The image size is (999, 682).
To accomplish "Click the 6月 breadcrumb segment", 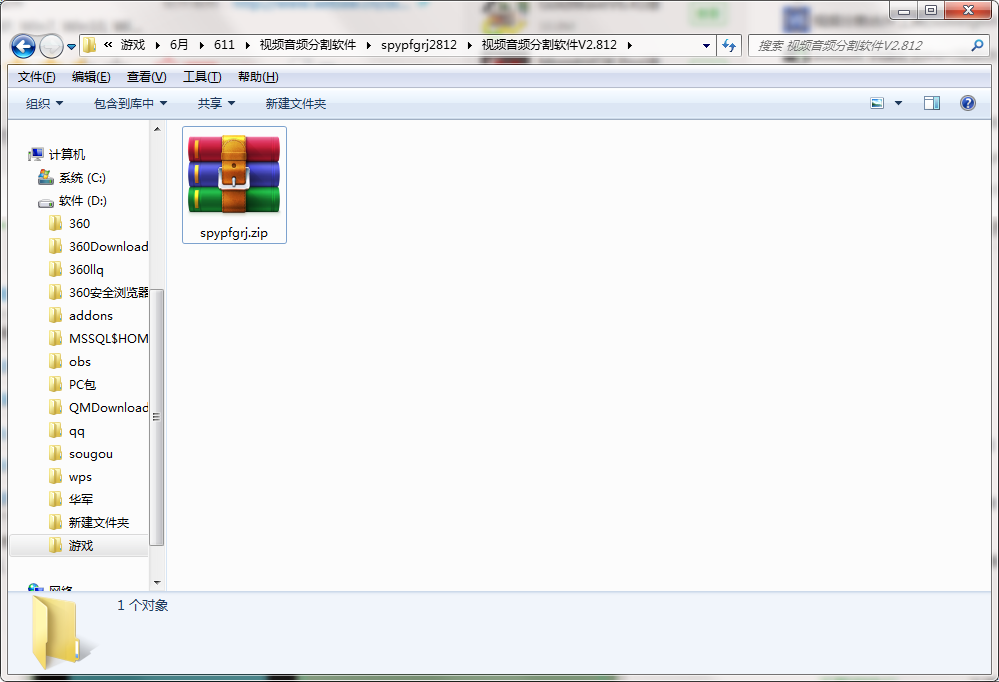I will [179, 45].
